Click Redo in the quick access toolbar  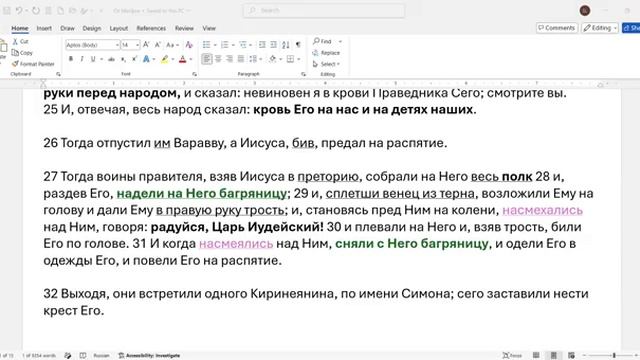tap(36, 11)
